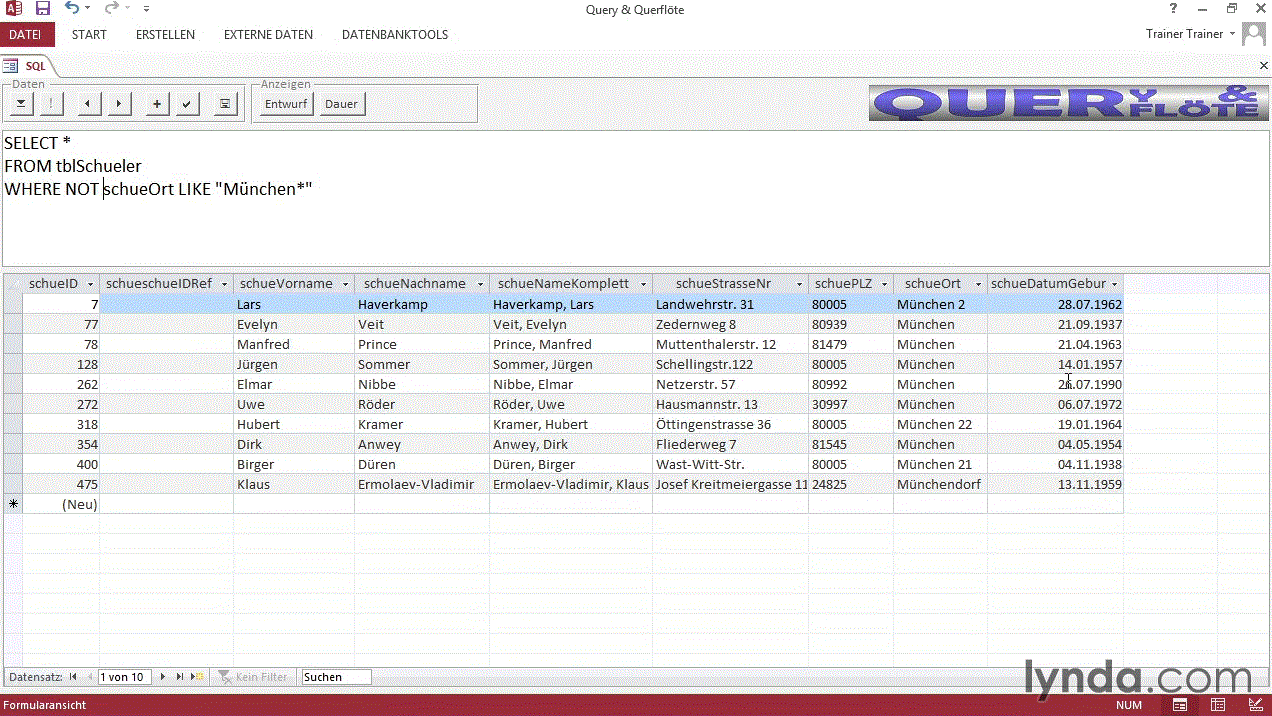Click the checkmark button in Daten group
The width and height of the screenshot is (1272, 716).
pyautogui.click(x=187, y=104)
